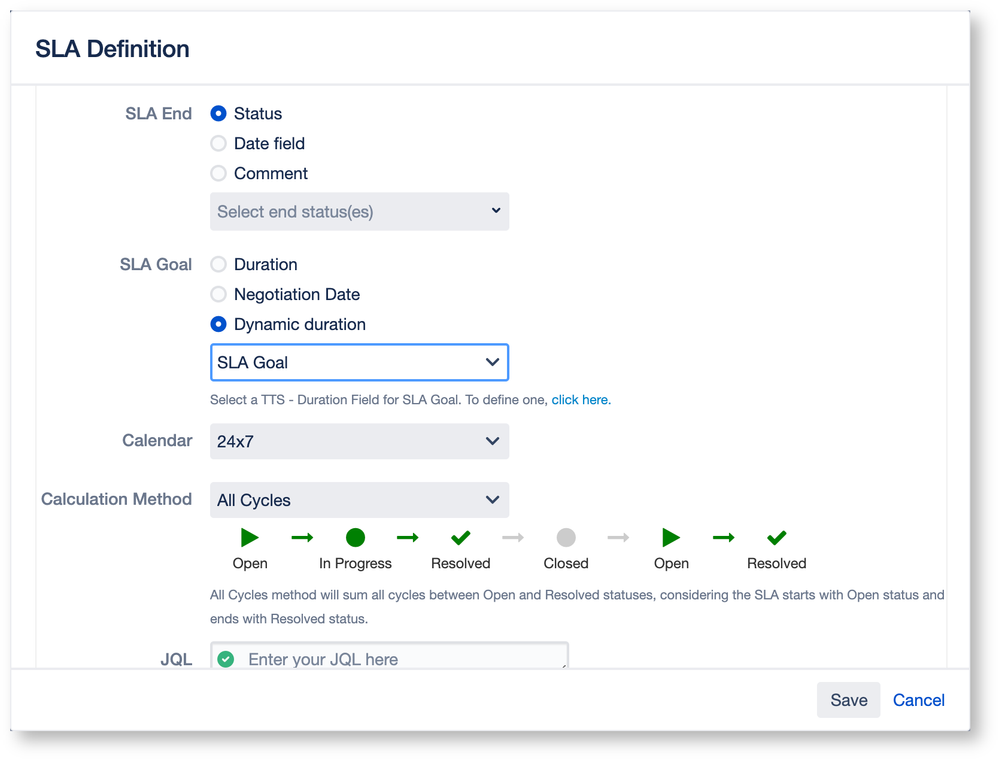This screenshot has width=999, height=760.
Task: Click the first green Resolved checkmark icon
Action: (461, 538)
